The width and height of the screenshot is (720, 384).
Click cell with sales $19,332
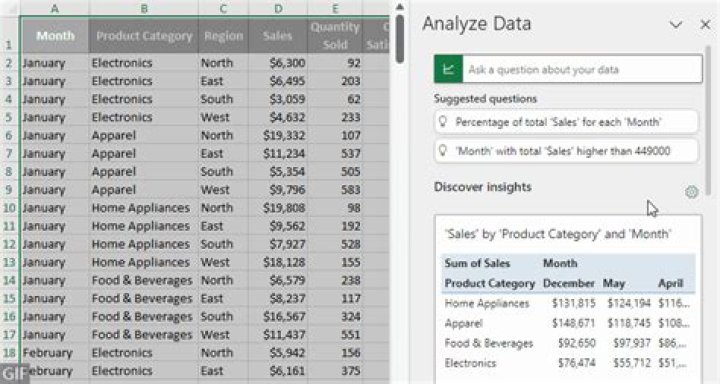pos(278,135)
